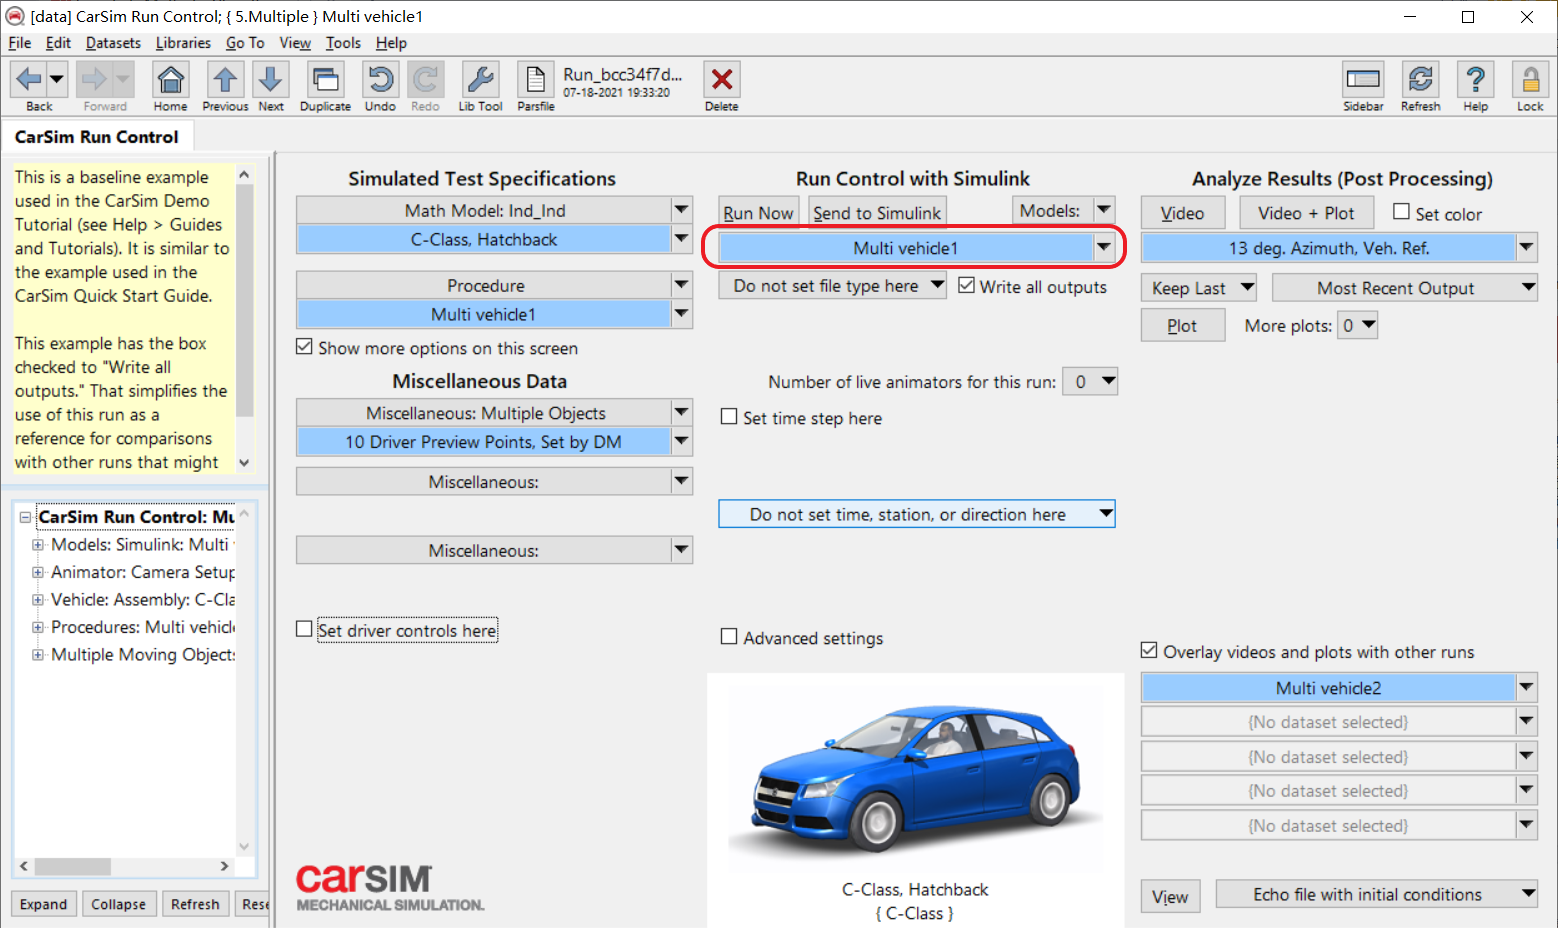Viewport: 1558px width, 928px height.
Task: Click the Collapse tree button
Action: point(118,903)
